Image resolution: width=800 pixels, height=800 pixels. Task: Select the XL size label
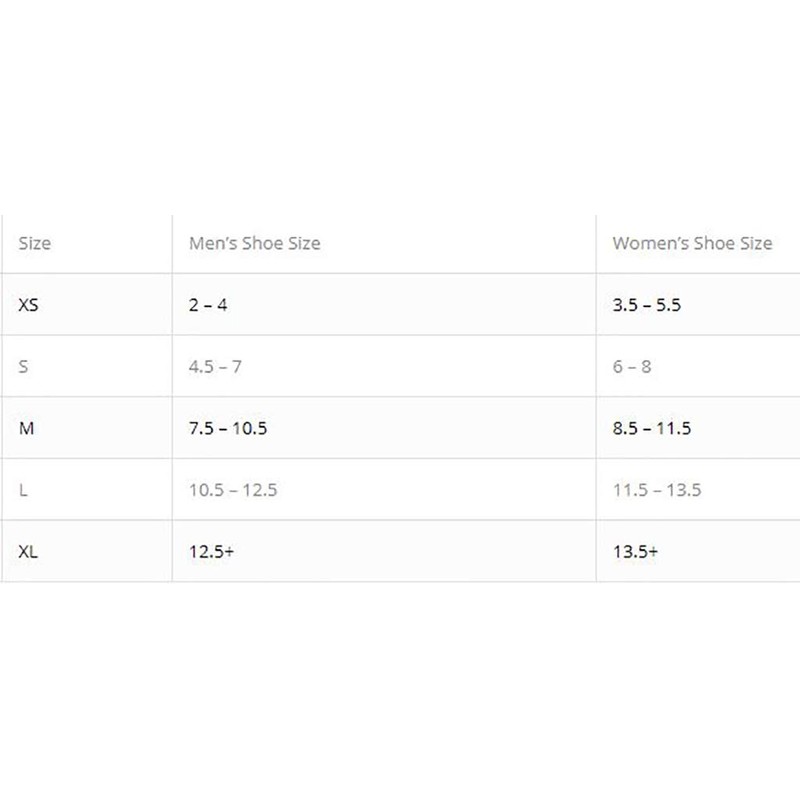click(29, 551)
